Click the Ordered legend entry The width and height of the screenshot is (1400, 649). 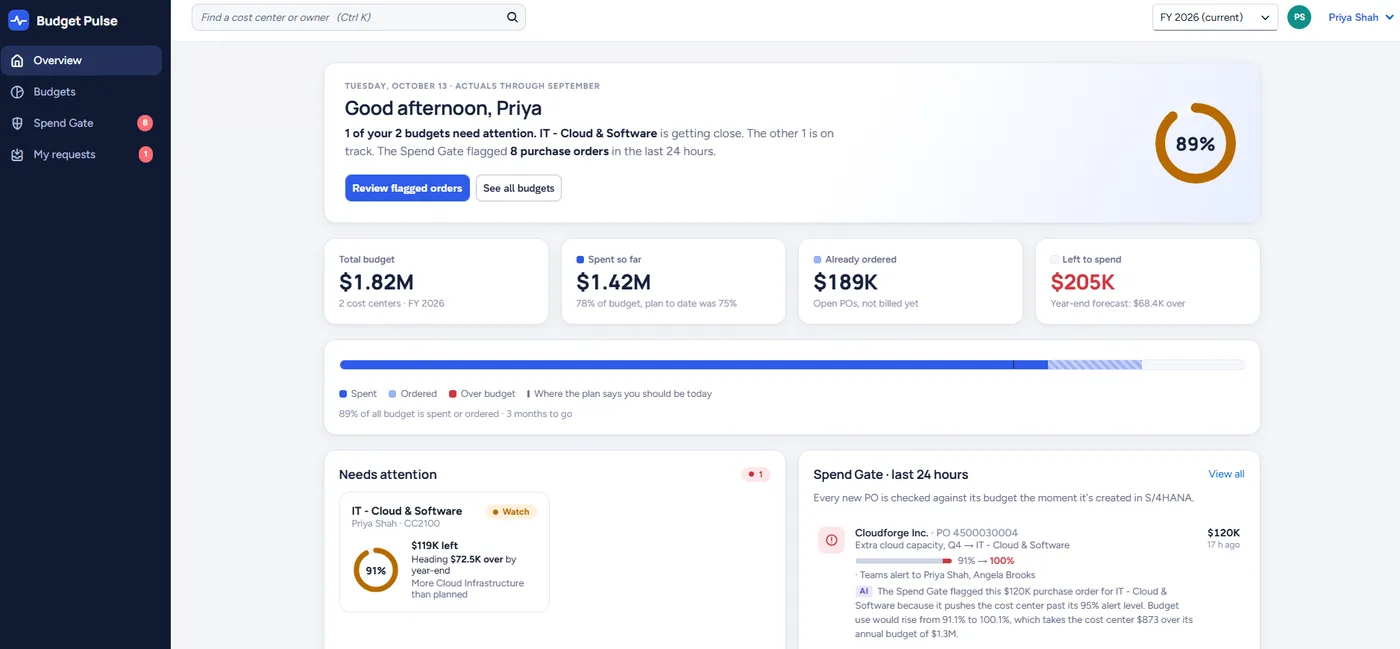[x=413, y=394]
